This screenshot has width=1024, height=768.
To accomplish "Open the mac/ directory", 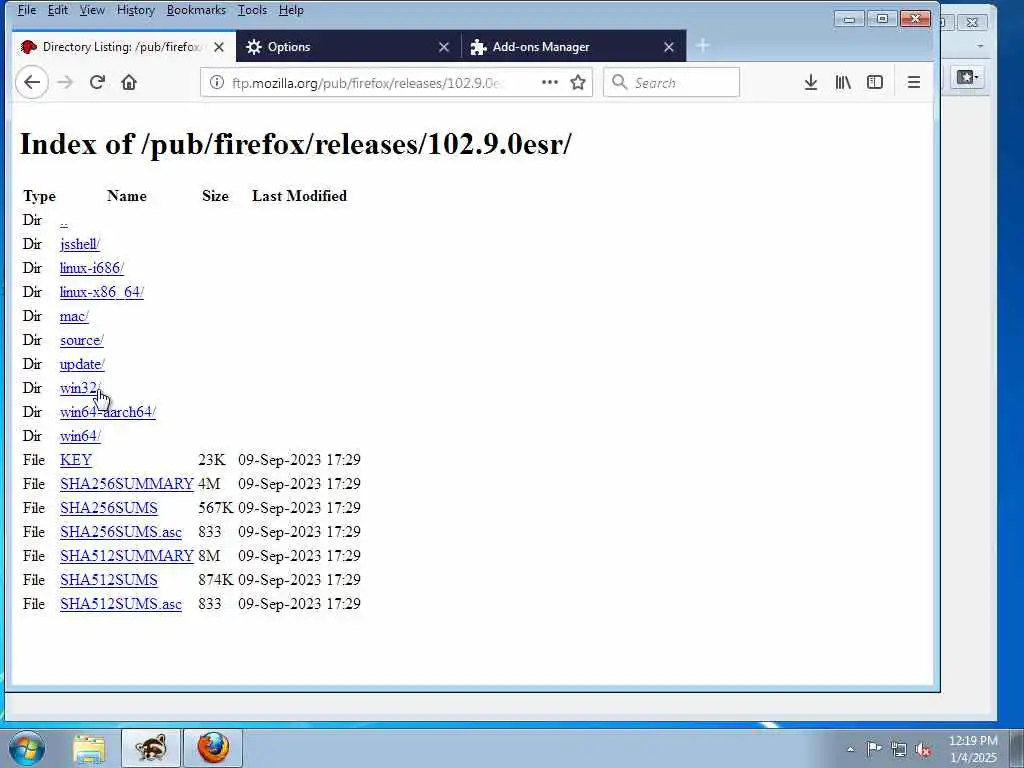I will click(74, 316).
